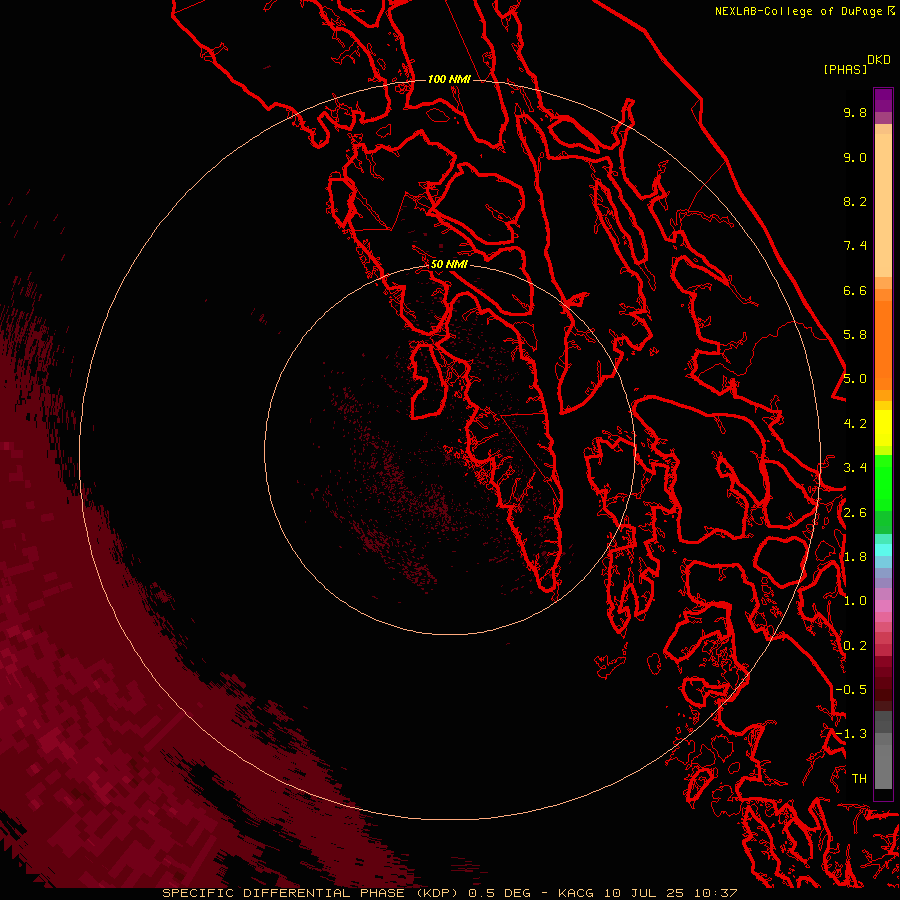Click the 10 JUL 25 date text
Image resolution: width=900 pixels, height=900 pixels.
(642, 893)
